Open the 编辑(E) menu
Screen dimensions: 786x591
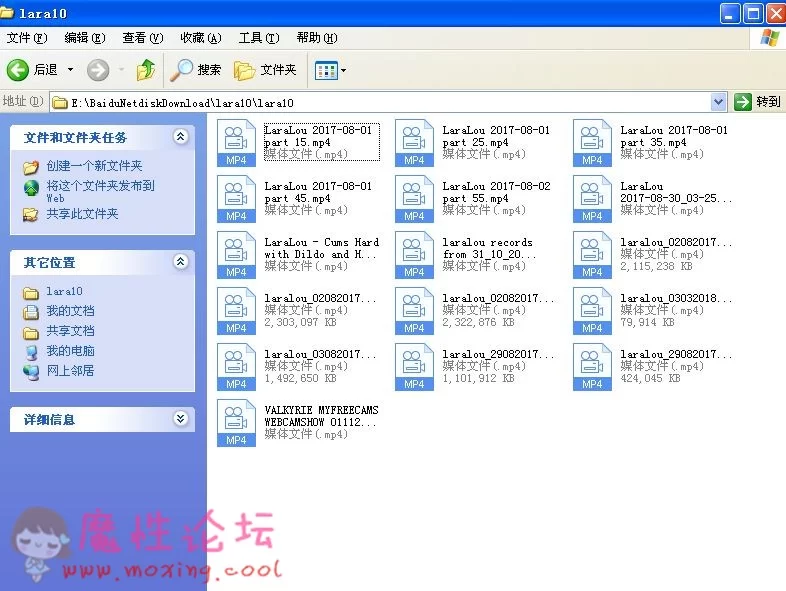coord(85,38)
